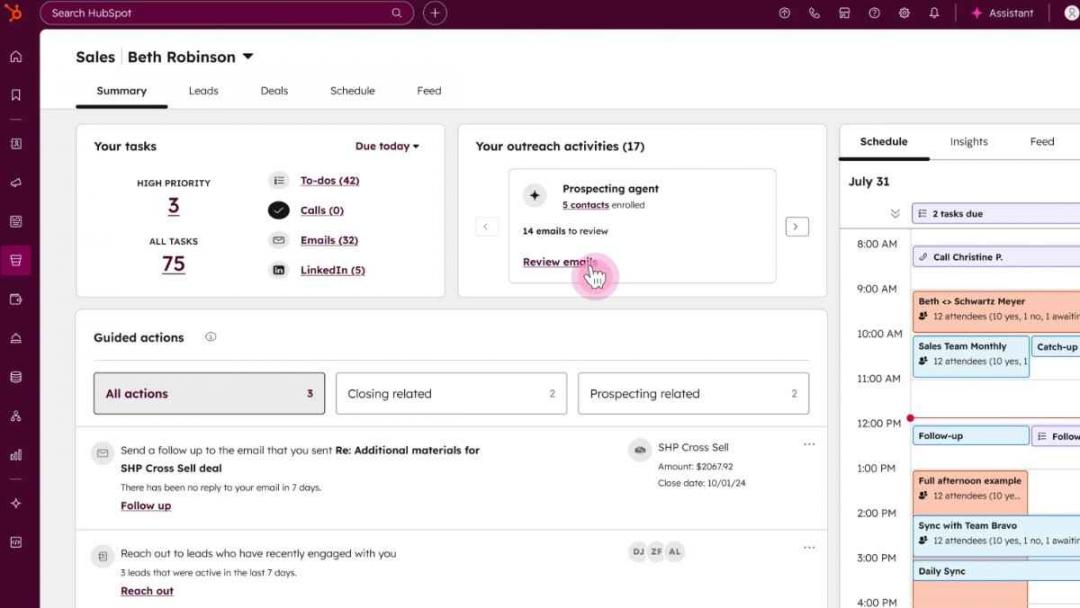Image resolution: width=1080 pixels, height=608 pixels.
Task: Open the Content sidebar icon
Action: tap(16, 222)
